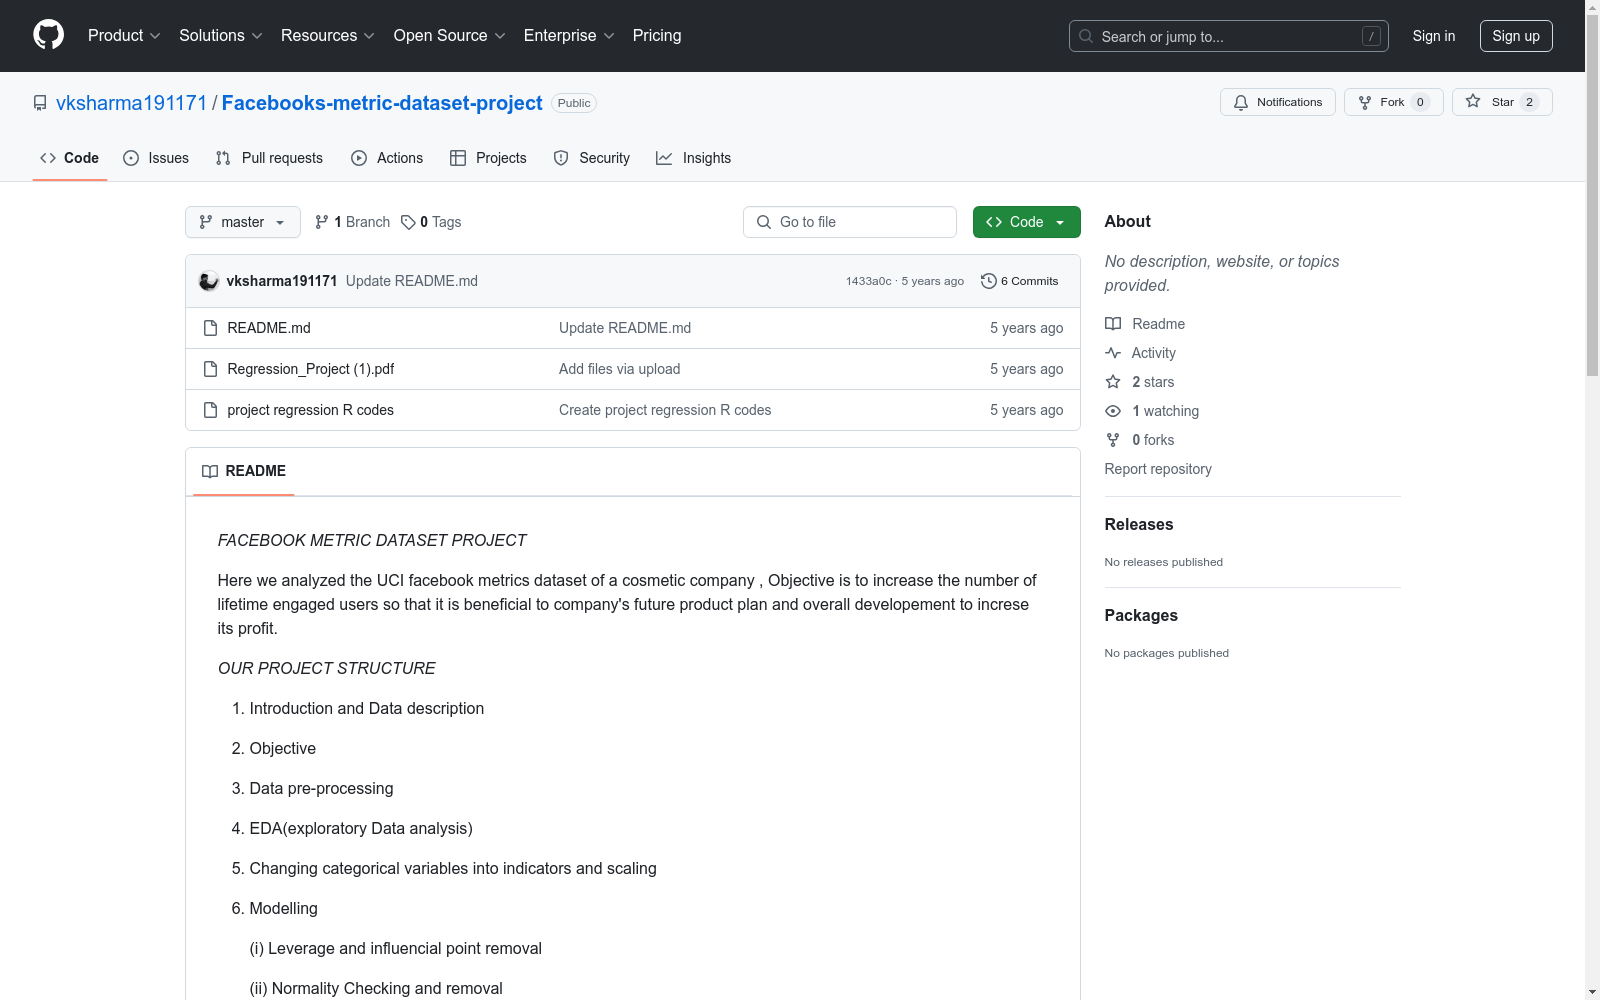Click the Fork count badge showing 0
This screenshot has width=1600, height=1000.
click(1420, 102)
